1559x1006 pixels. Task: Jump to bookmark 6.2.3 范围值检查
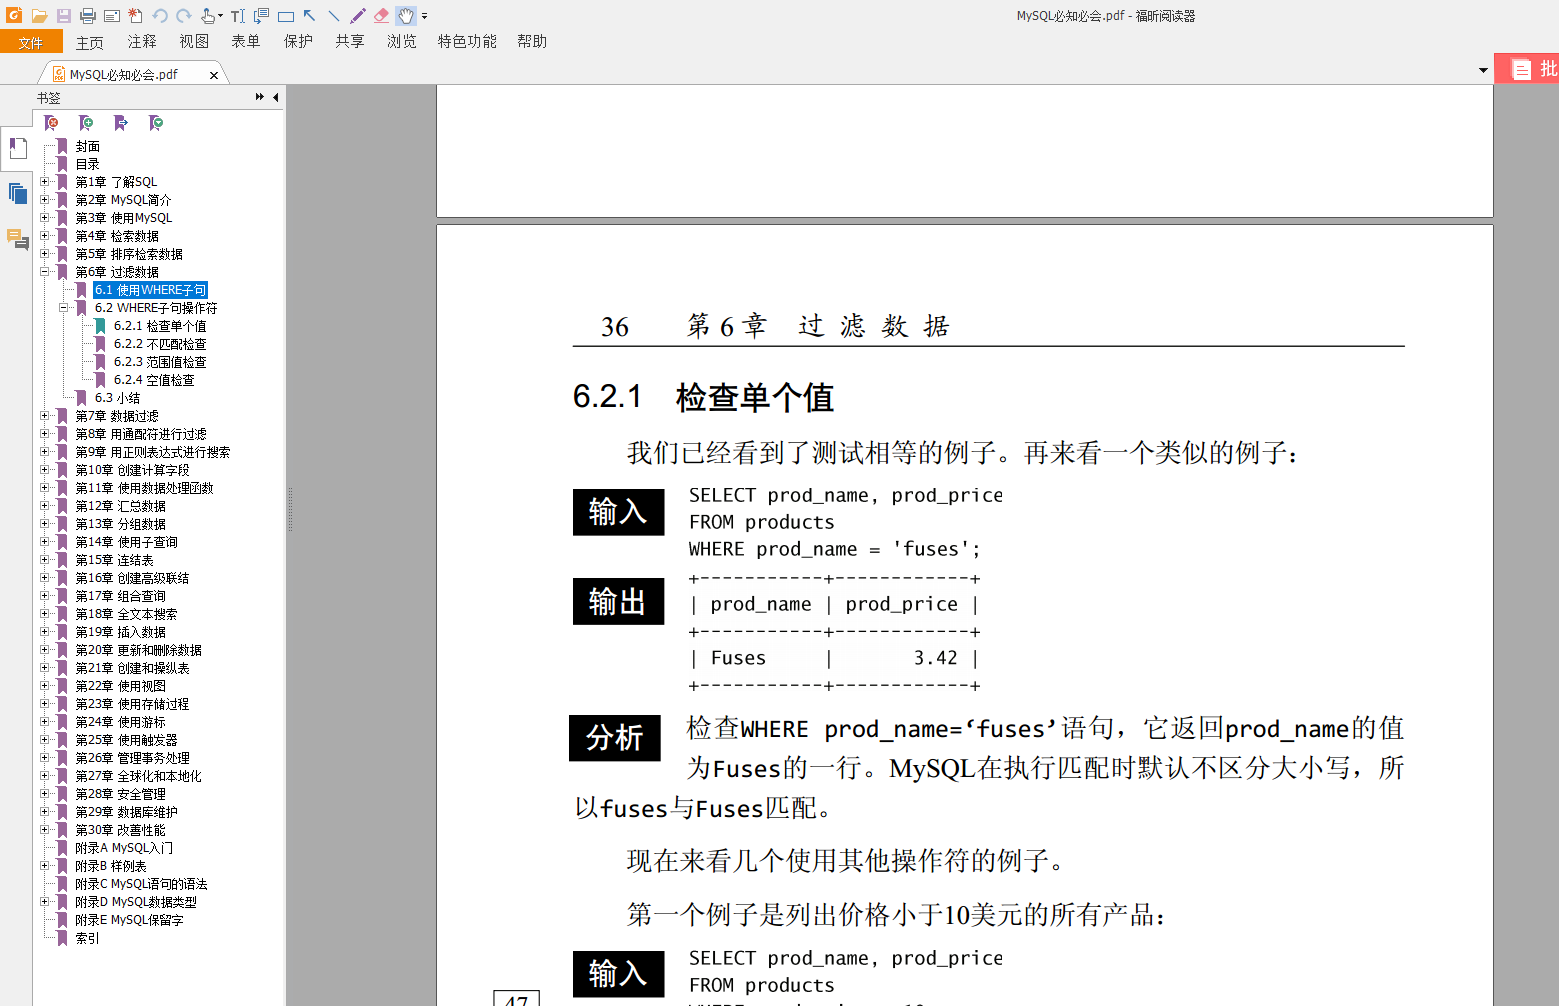click(160, 362)
